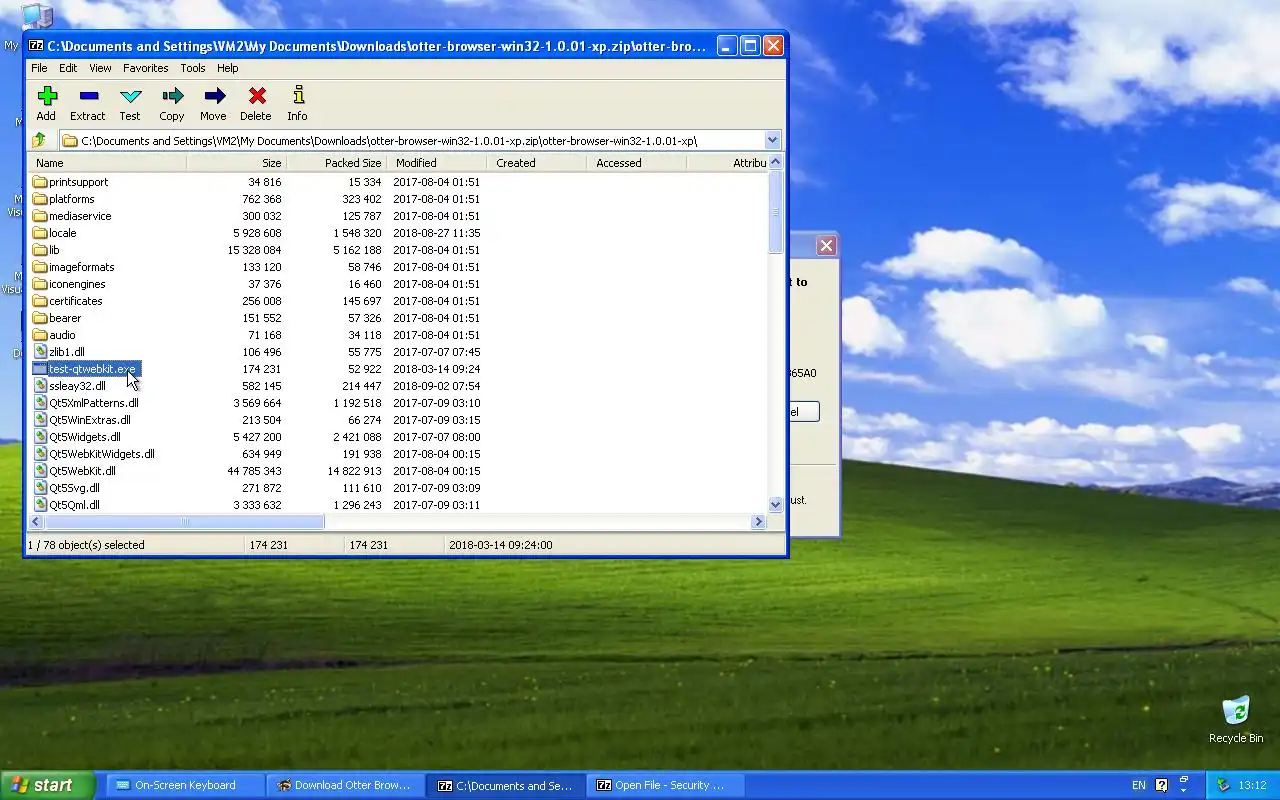Select the mediaservice folder icon
The height and width of the screenshot is (800, 1280).
tap(40, 216)
